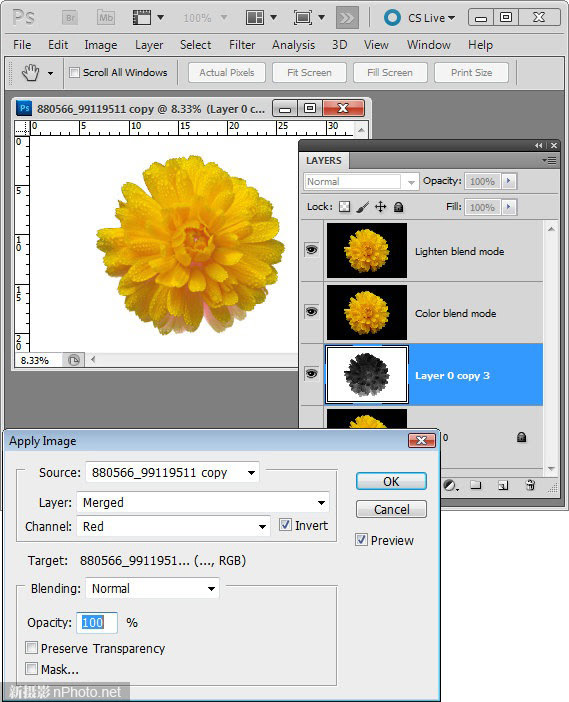Open the Source dropdown in Apply Image

[x=172, y=472]
